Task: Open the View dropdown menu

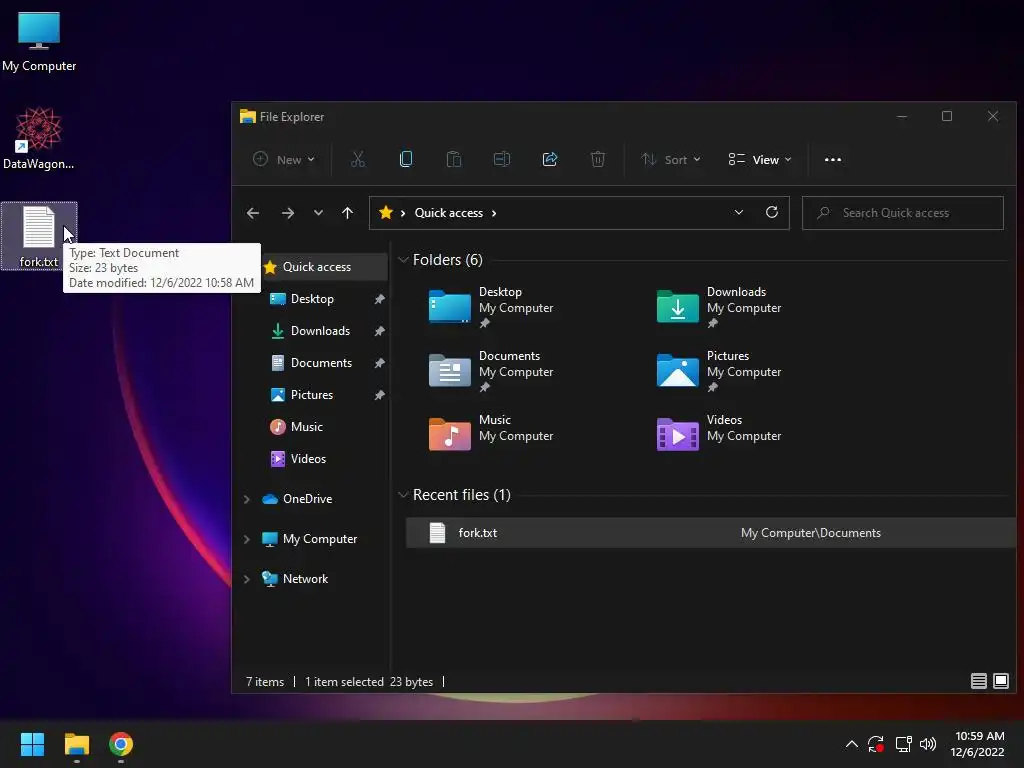Action: [x=760, y=159]
